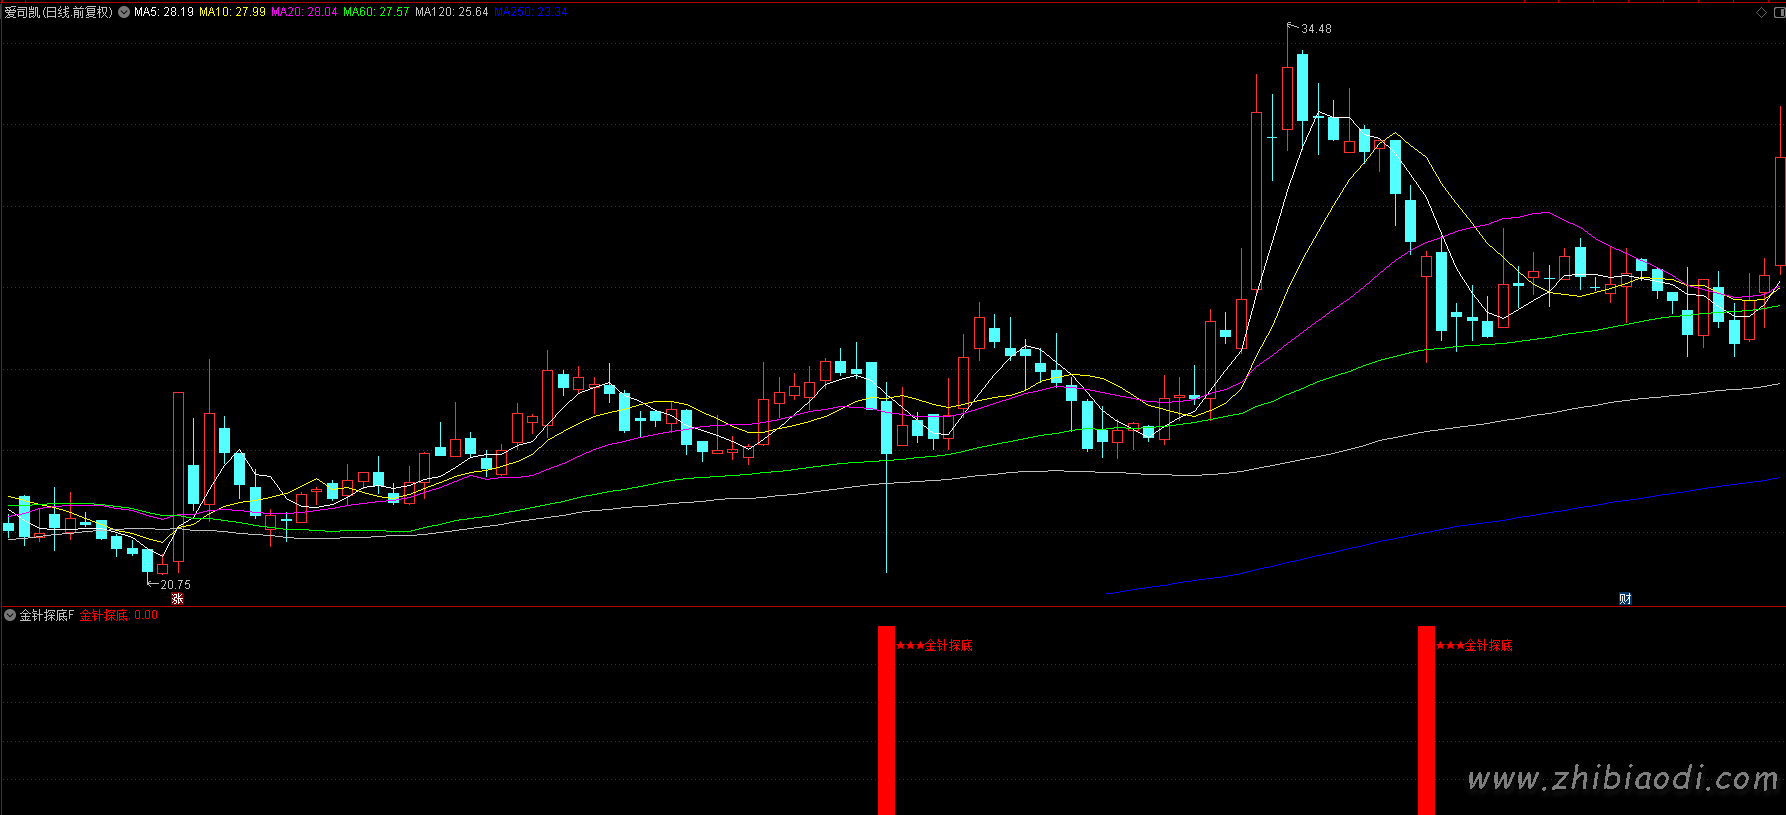Click the magenta MA20 indicator label
Image resolution: width=1786 pixels, height=815 pixels.
[x=304, y=12]
